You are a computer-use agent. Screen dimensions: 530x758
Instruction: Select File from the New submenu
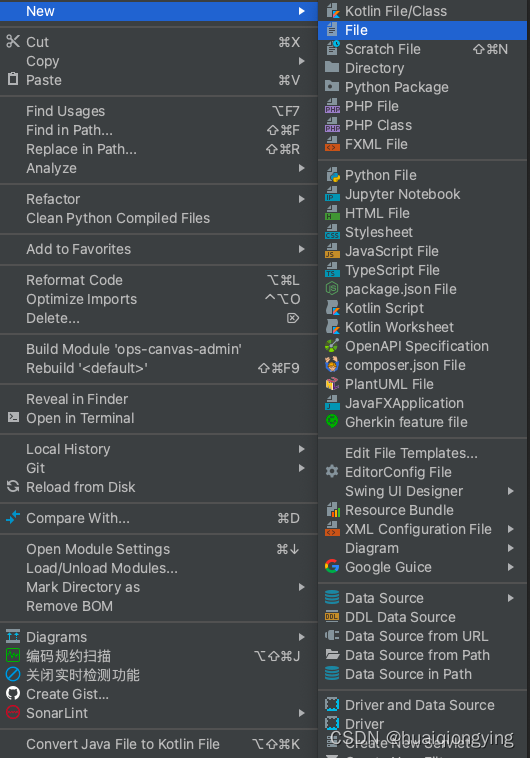(x=423, y=30)
